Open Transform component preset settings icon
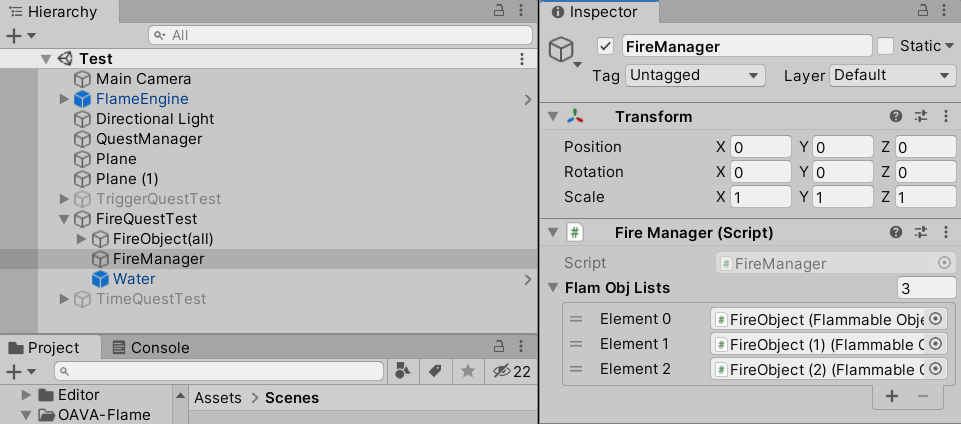Screen dimensions: 961x424 point(921,117)
